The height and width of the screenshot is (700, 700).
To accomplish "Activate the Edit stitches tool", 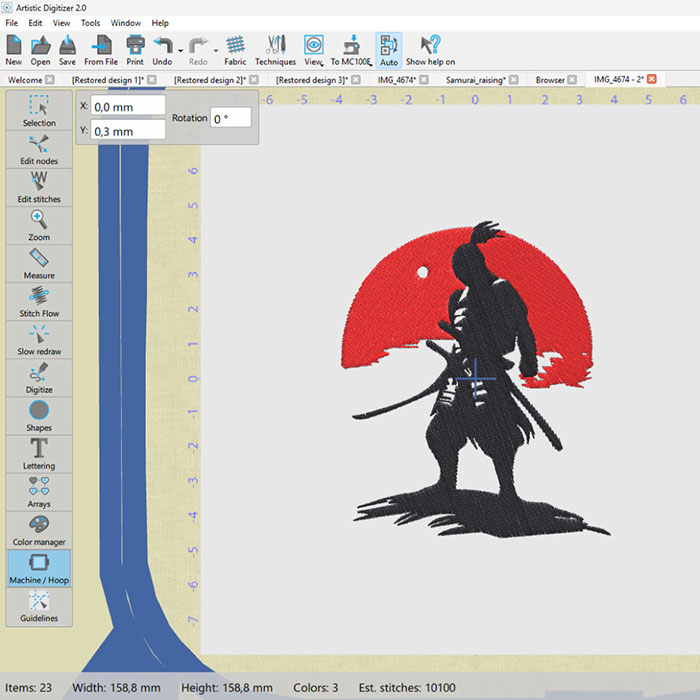I will (x=39, y=186).
